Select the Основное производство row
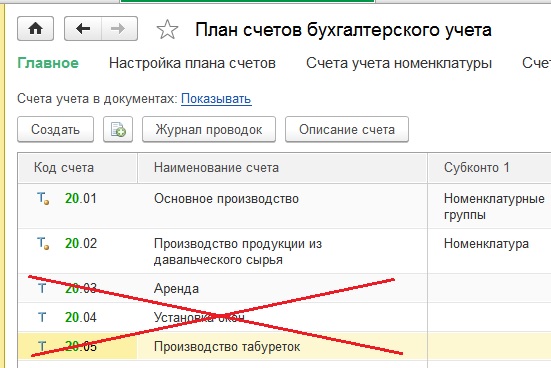551x368 pixels. 284,206
